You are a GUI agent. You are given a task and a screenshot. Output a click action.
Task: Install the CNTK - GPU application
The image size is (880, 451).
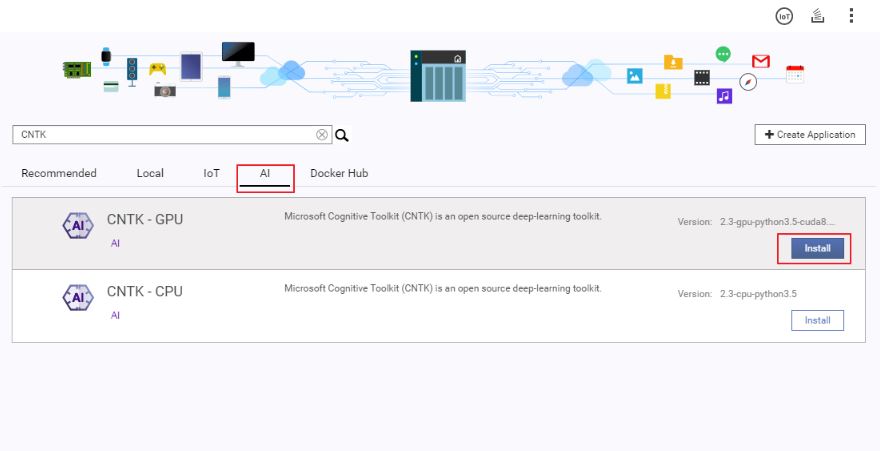click(x=817, y=248)
